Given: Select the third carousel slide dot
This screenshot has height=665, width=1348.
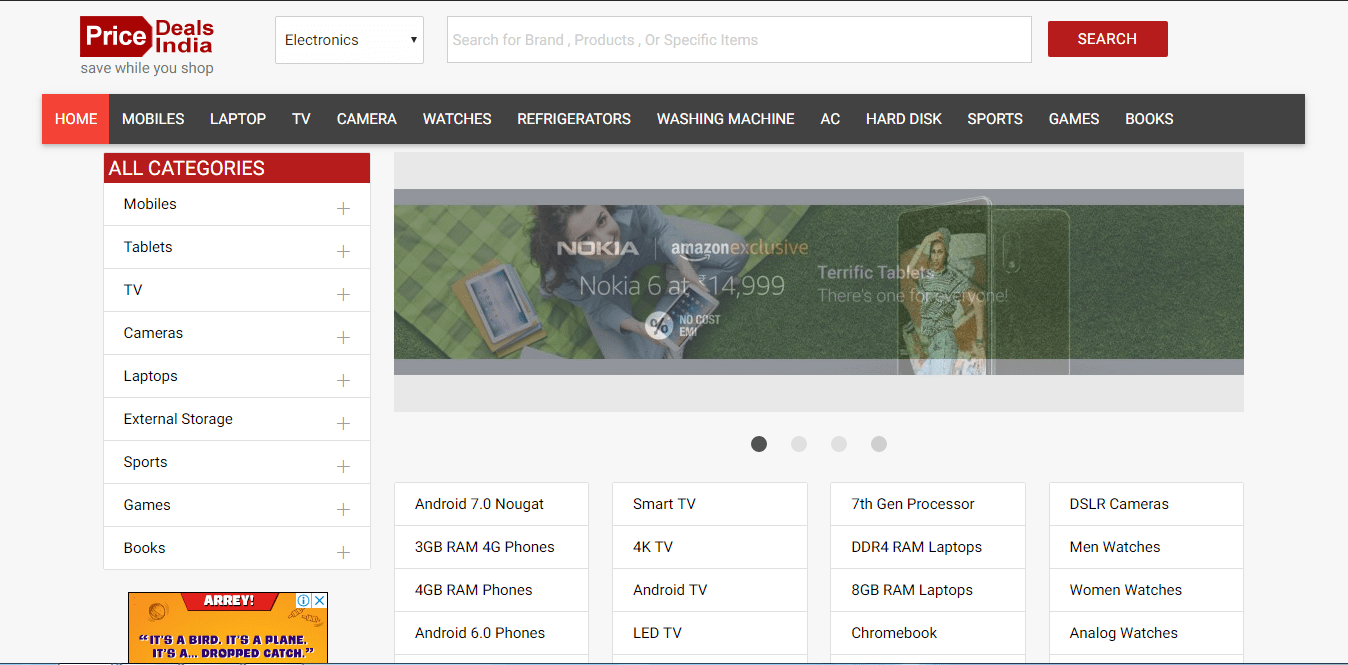Looking at the screenshot, I should pyautogui.click(x=839, y=444).
